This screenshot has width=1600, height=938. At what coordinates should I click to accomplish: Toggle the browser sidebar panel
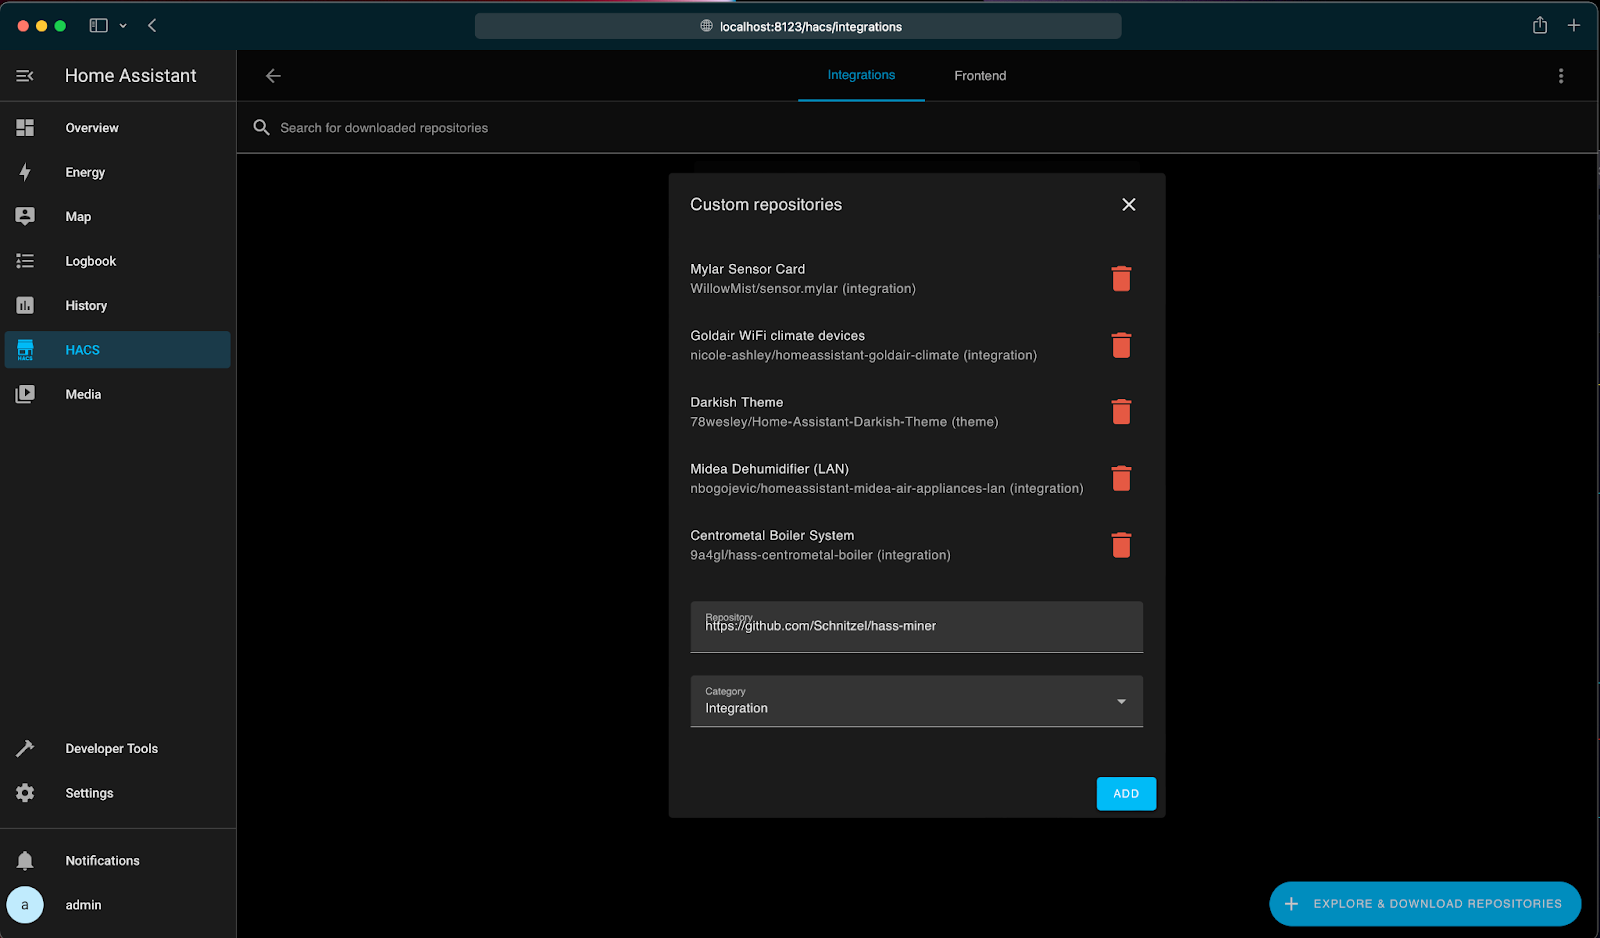[98, 26]
